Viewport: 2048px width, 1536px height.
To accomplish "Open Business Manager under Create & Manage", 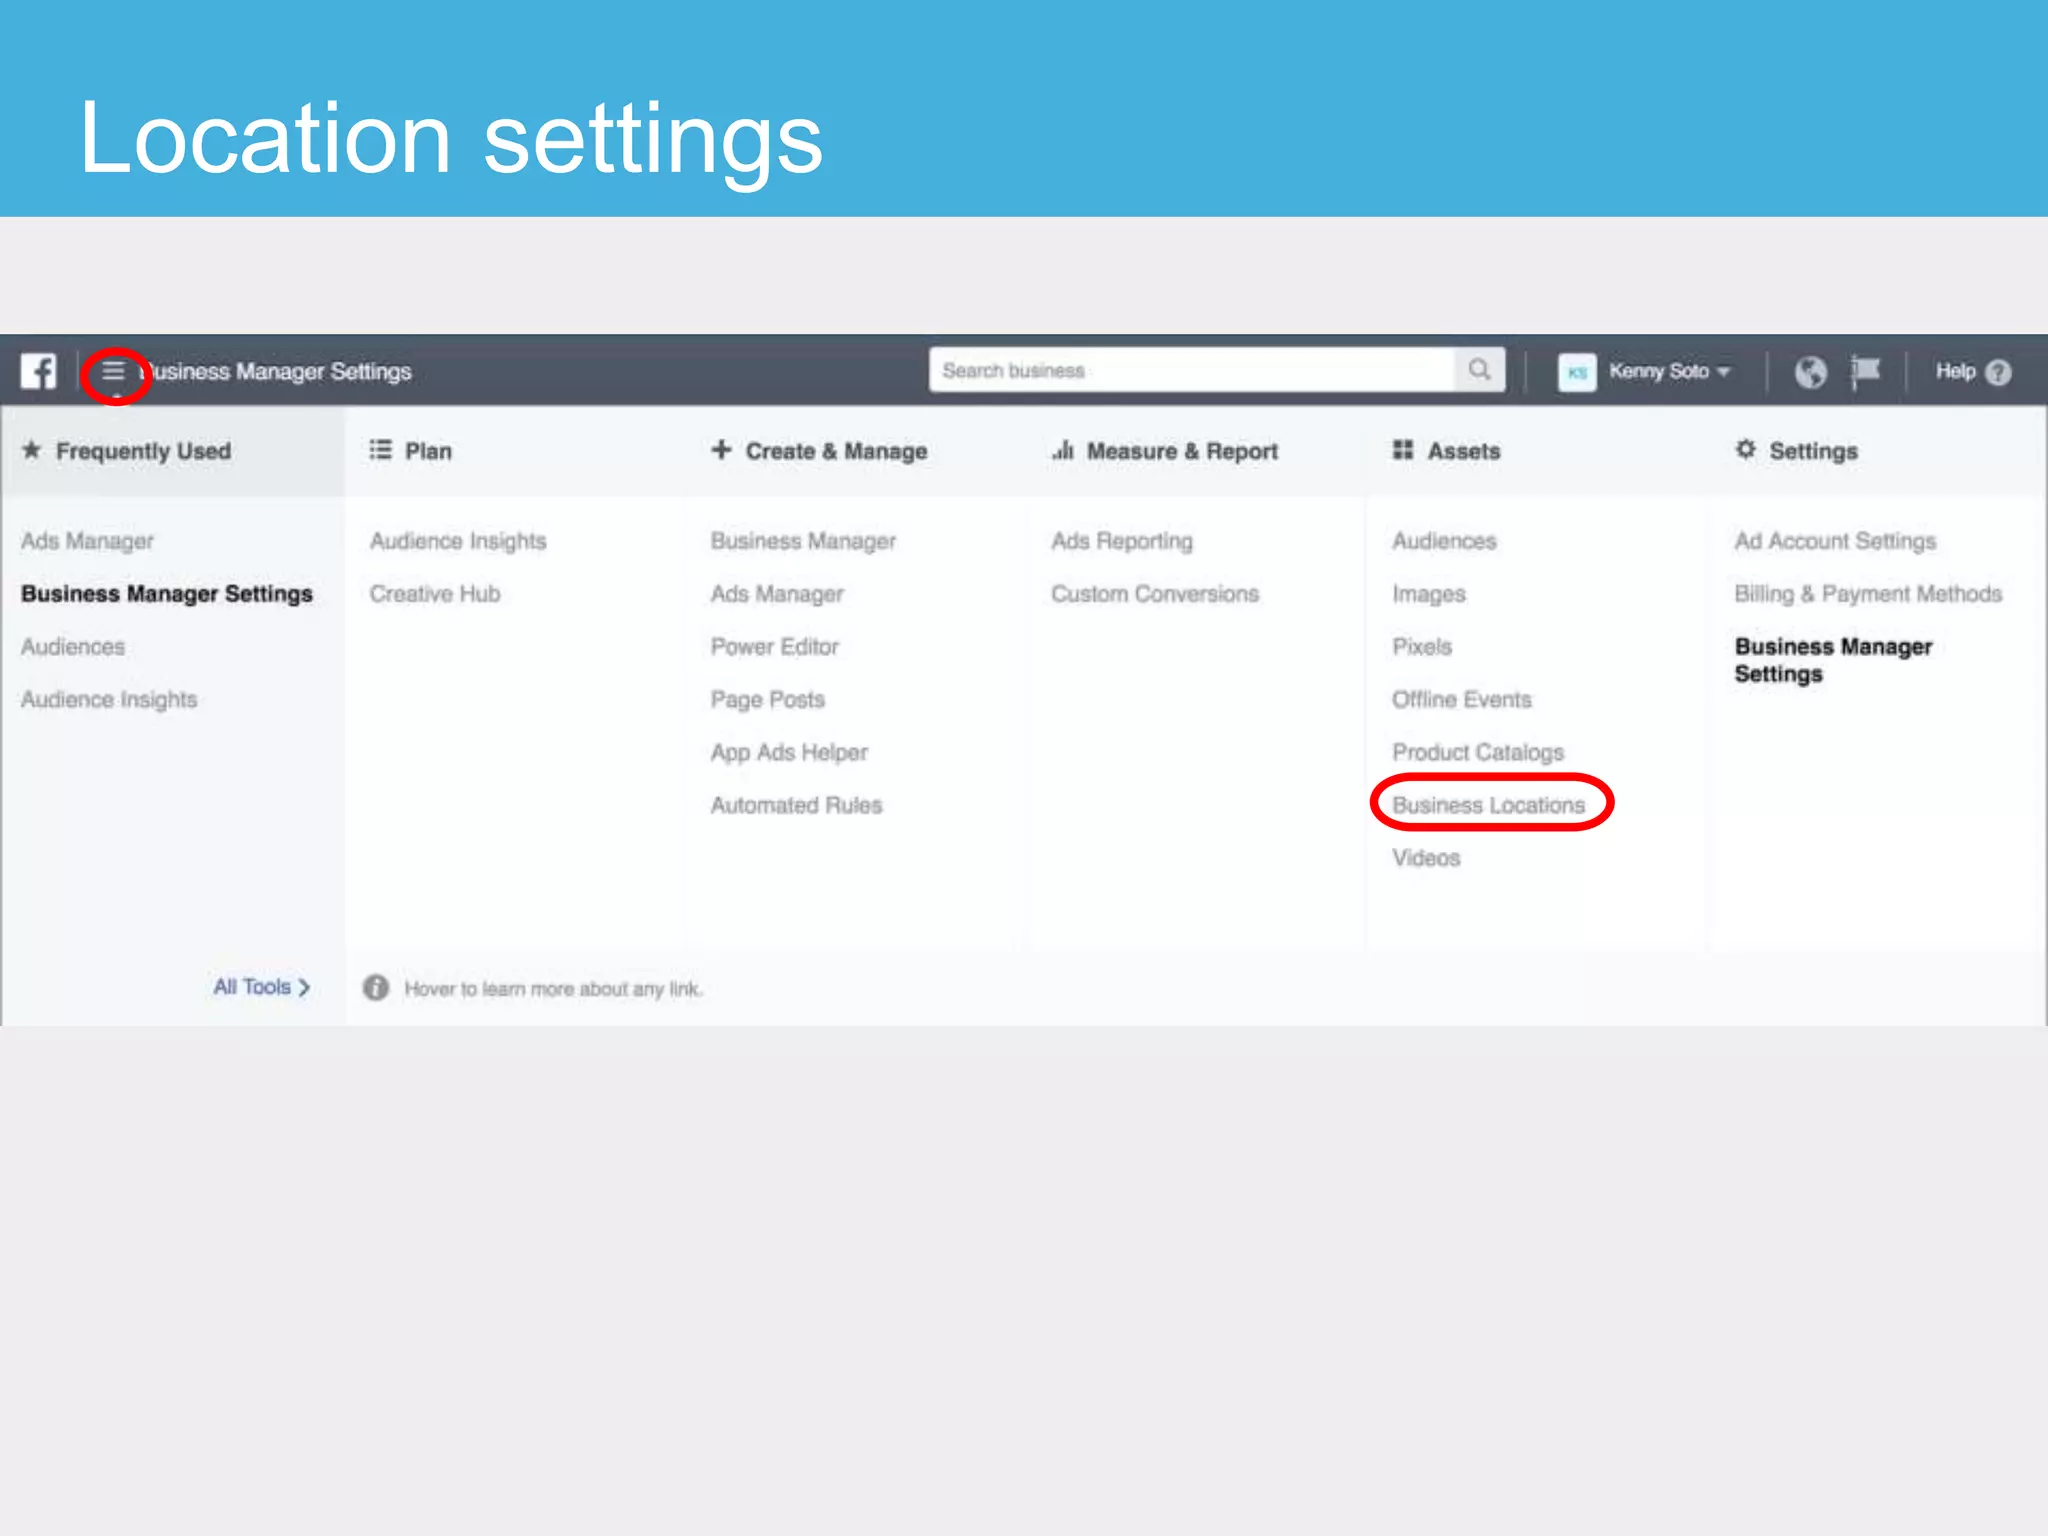I will pos(803,541).
